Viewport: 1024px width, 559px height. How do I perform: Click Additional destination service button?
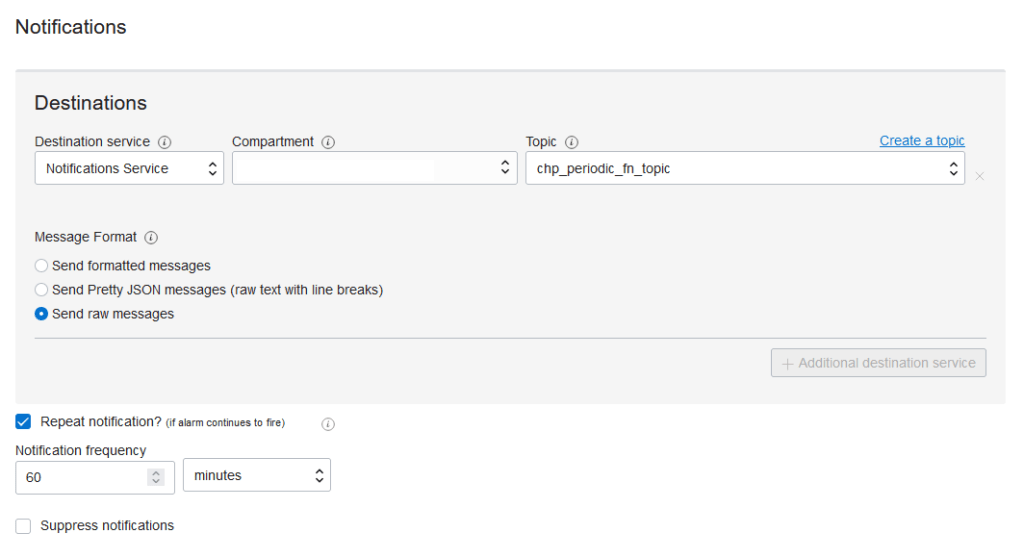coord(878,363)
